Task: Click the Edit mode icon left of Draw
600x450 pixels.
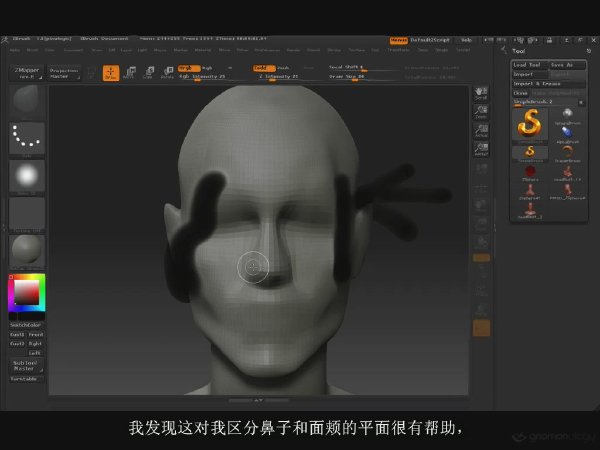Action: click(91, 72)
